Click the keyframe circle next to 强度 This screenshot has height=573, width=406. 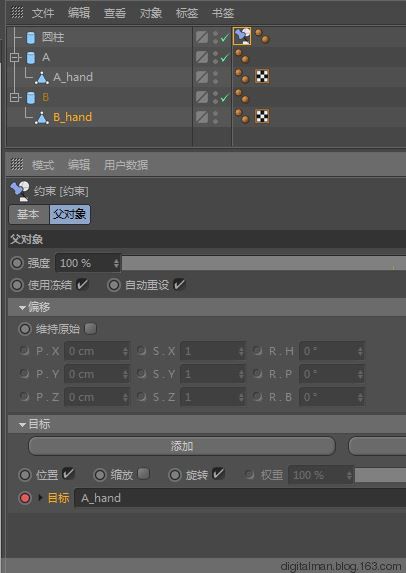coord(17,263)
